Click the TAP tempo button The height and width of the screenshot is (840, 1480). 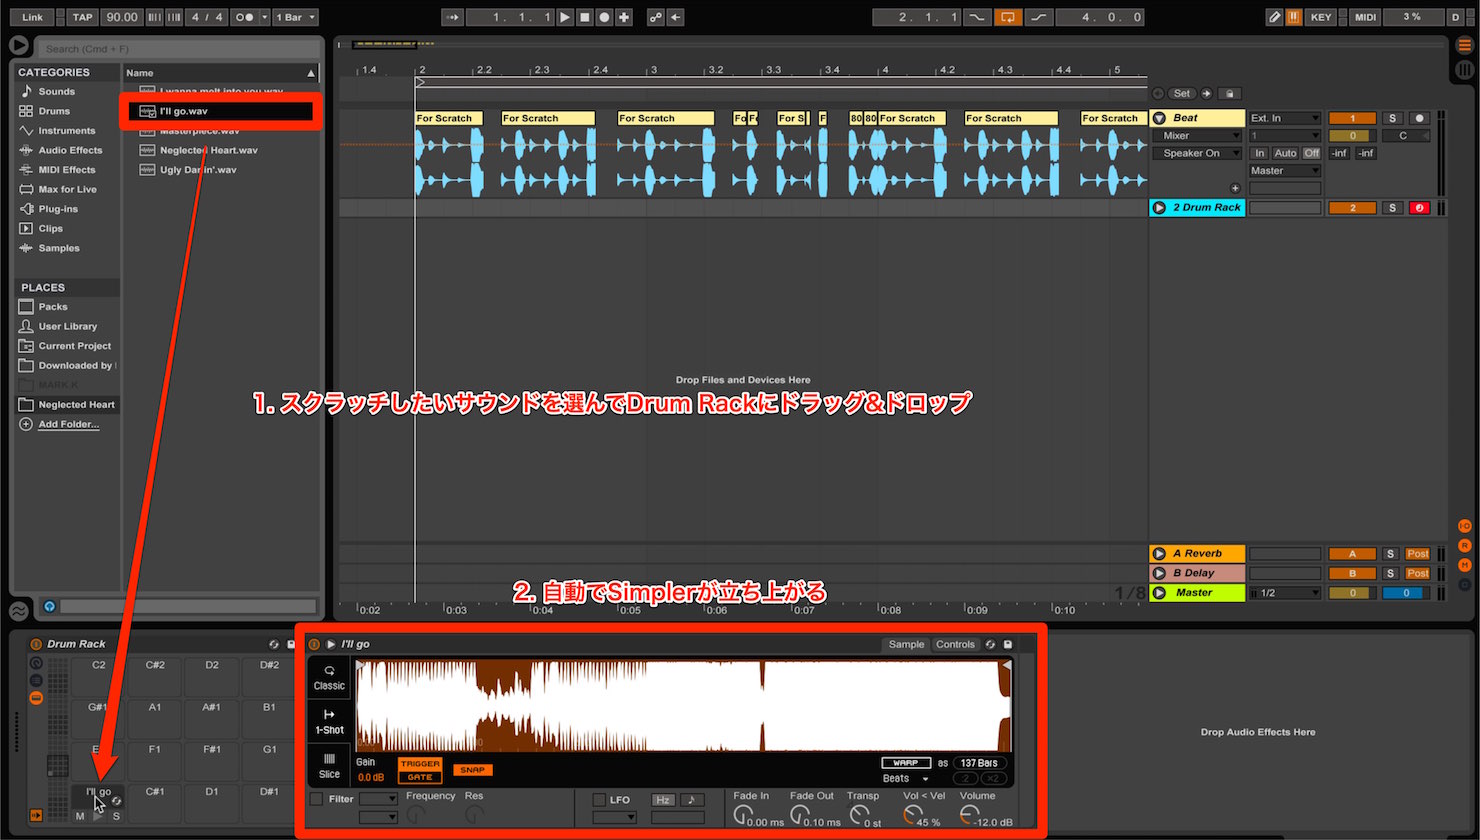point(83,17)
